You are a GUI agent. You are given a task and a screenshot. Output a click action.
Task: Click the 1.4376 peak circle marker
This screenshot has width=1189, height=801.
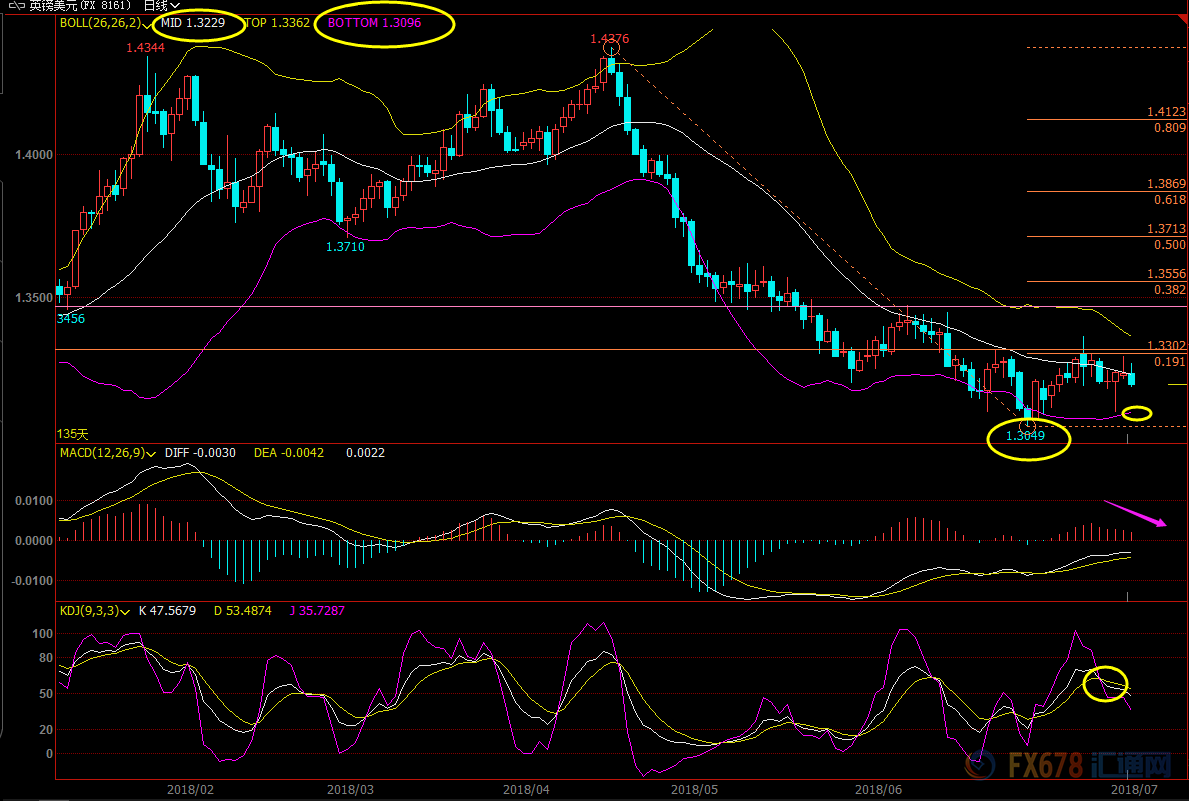click(612, 46)
